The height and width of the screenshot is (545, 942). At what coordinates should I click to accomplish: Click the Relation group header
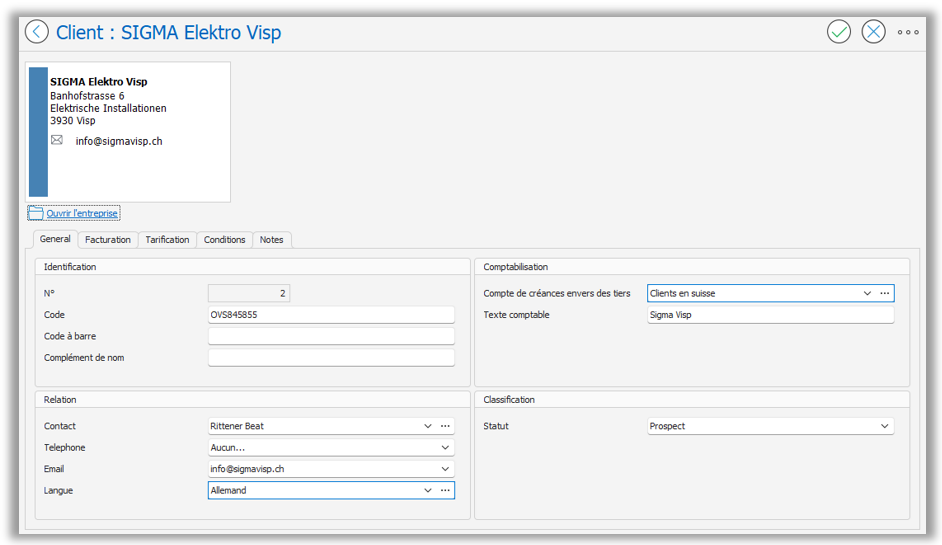point(60,400)
